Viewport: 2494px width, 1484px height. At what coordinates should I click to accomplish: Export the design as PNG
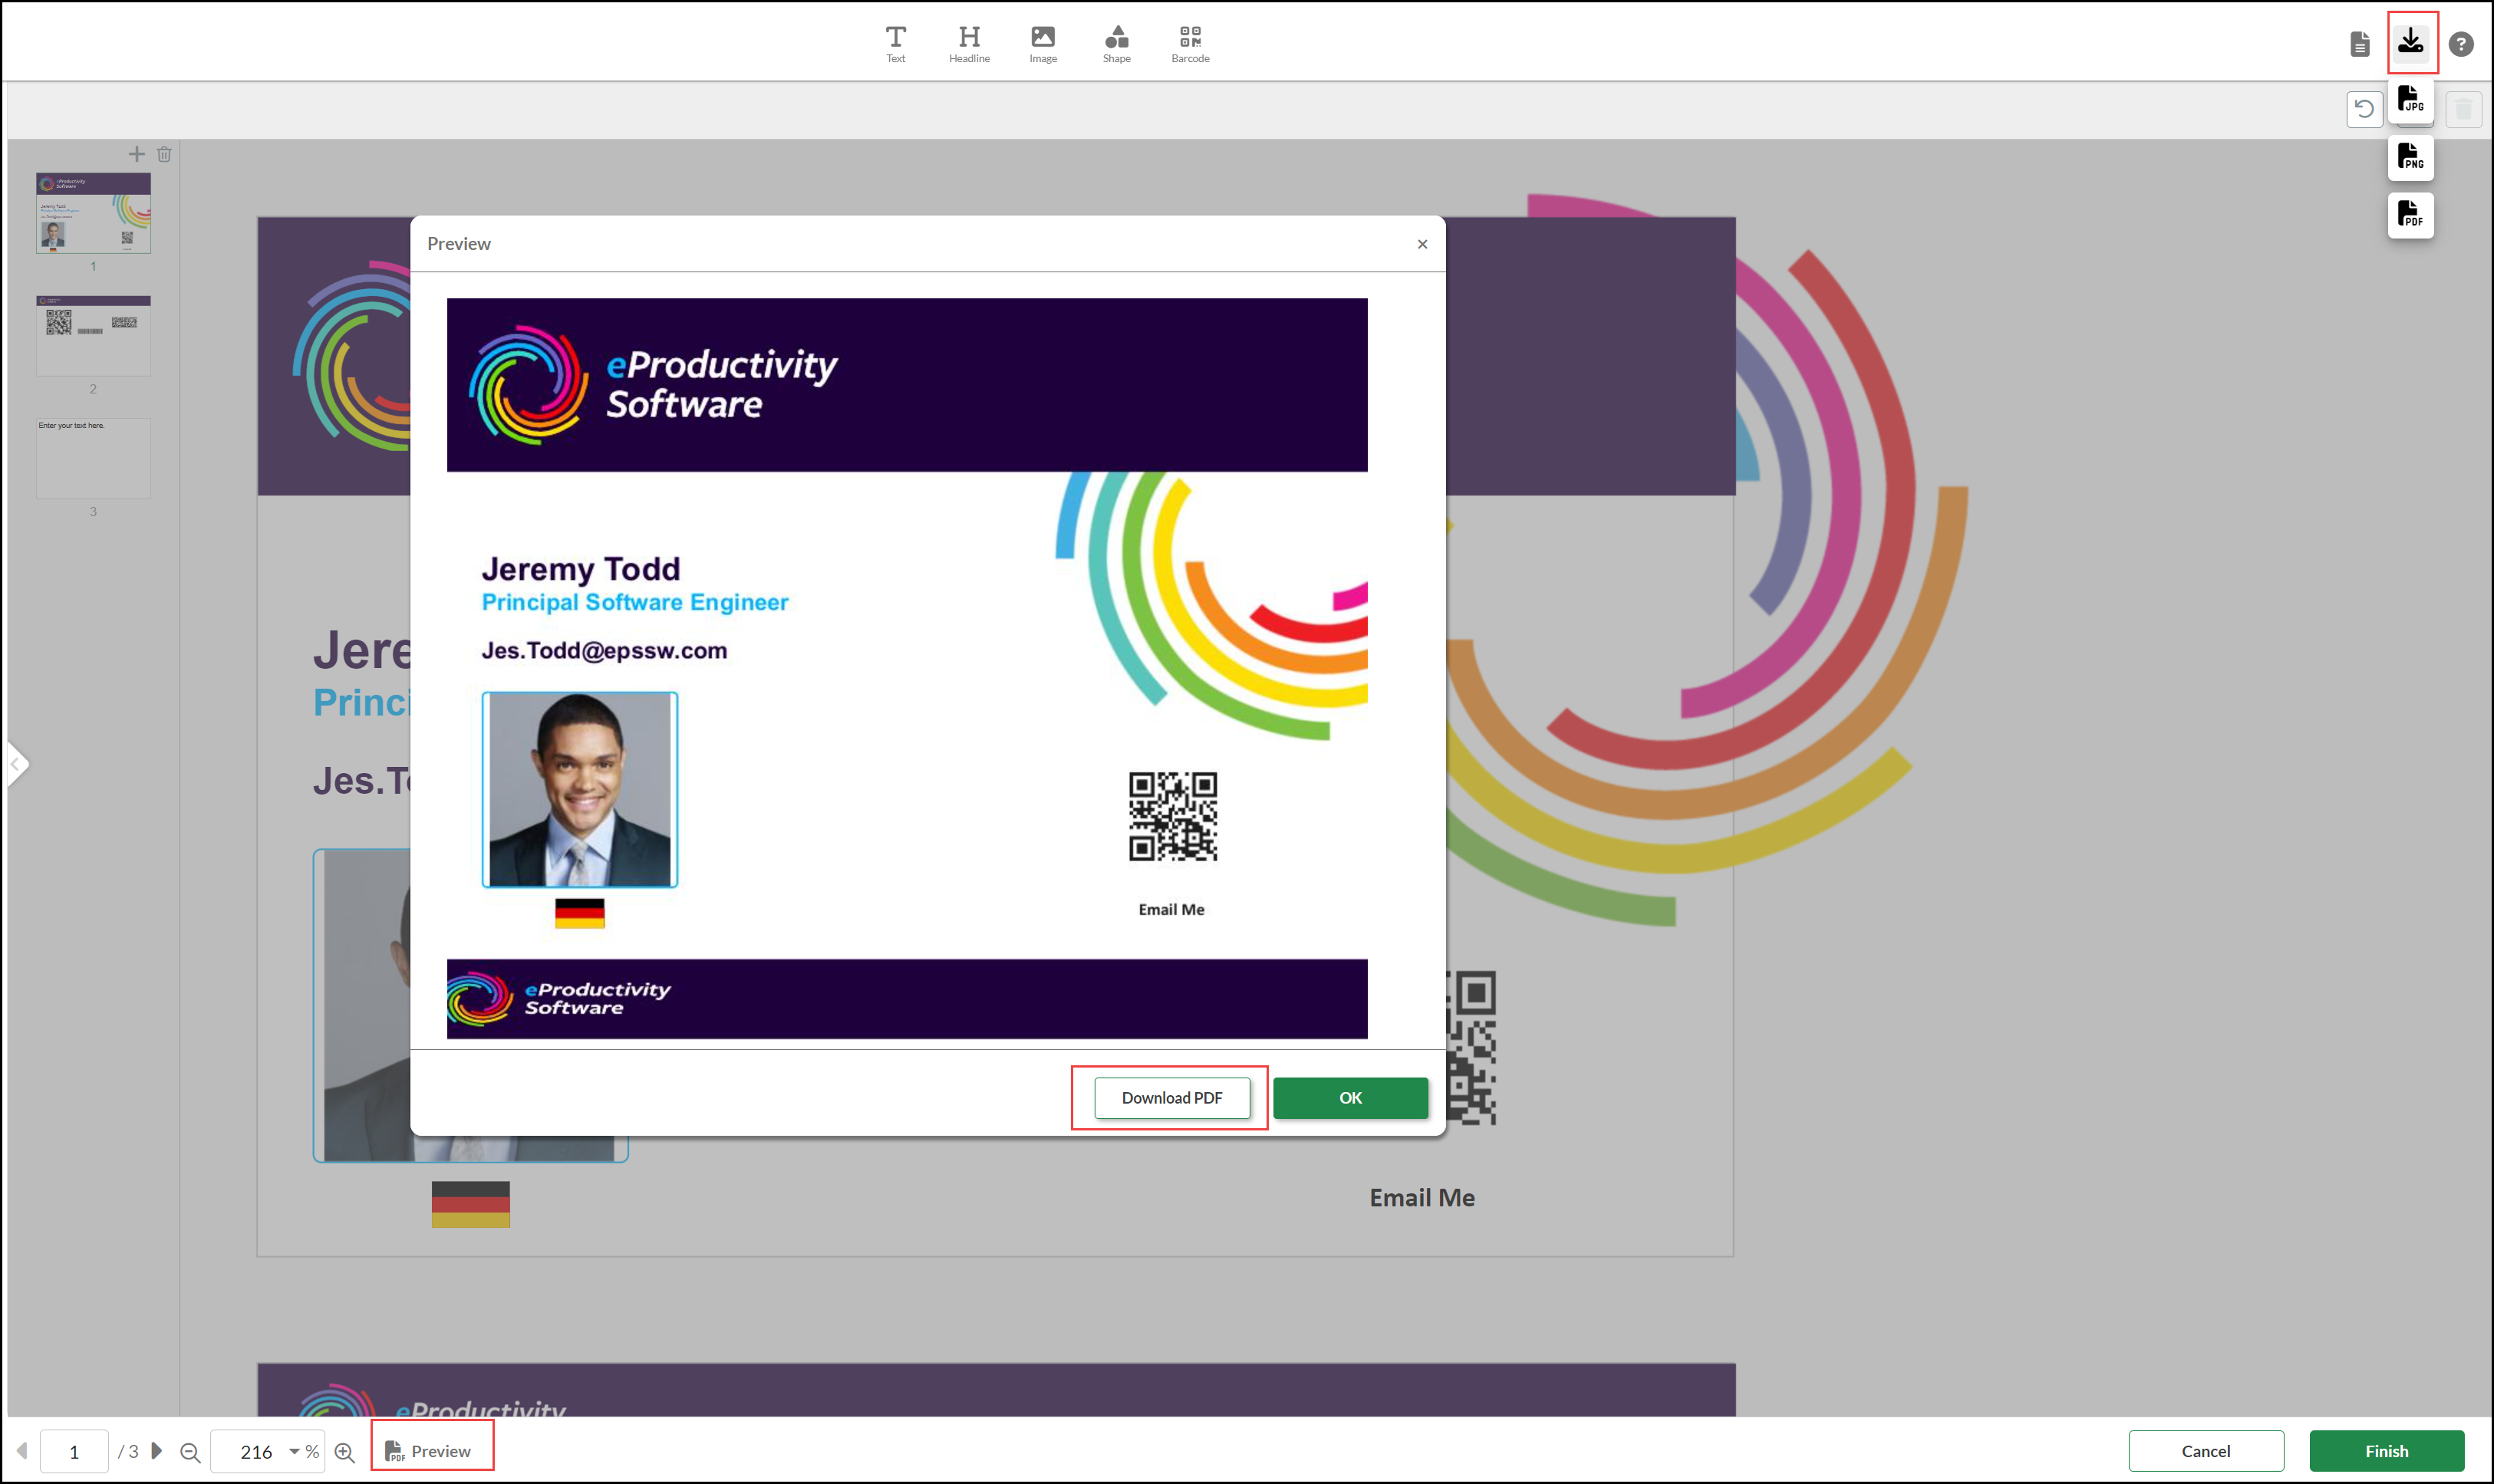(x=2410, y=157)
